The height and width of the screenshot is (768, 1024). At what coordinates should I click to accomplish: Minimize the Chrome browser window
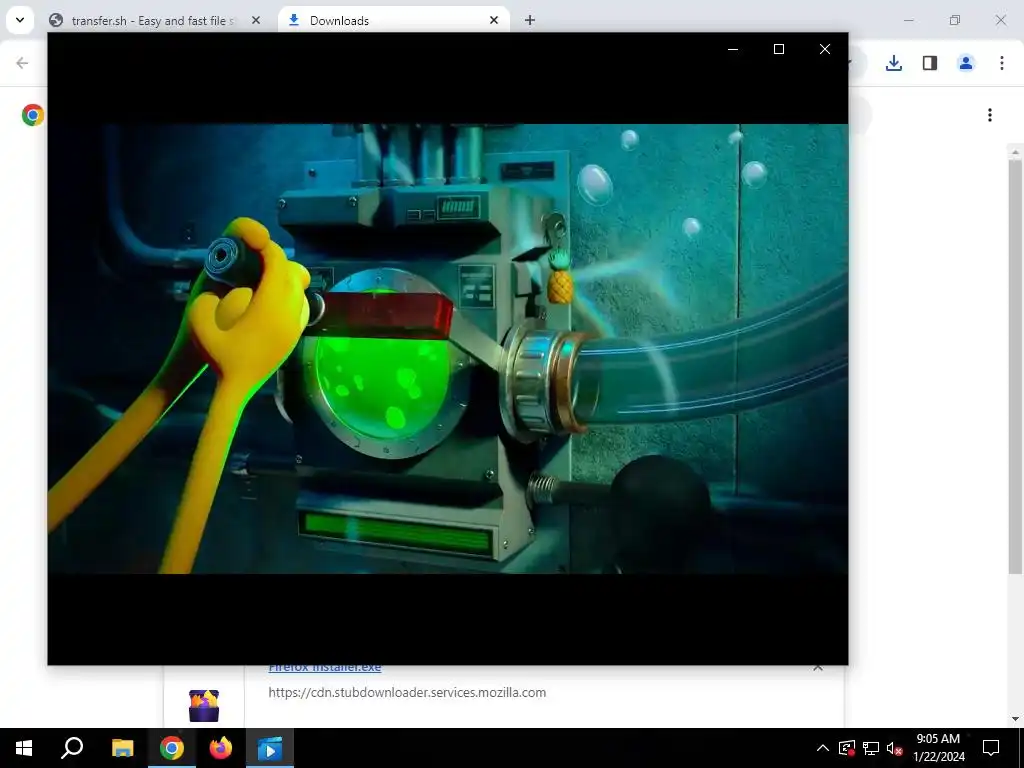pyautogui.click(x=908, y=20)
